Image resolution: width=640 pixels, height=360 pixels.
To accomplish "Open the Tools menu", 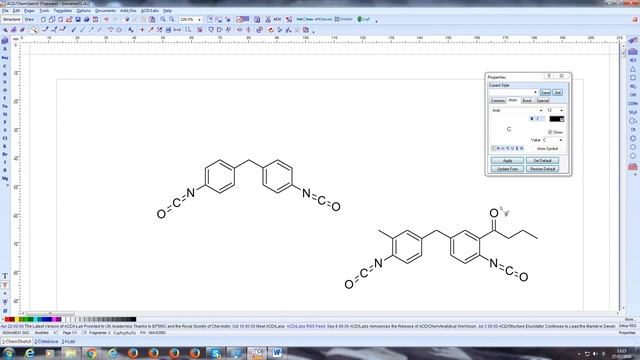I will (44, 11).
